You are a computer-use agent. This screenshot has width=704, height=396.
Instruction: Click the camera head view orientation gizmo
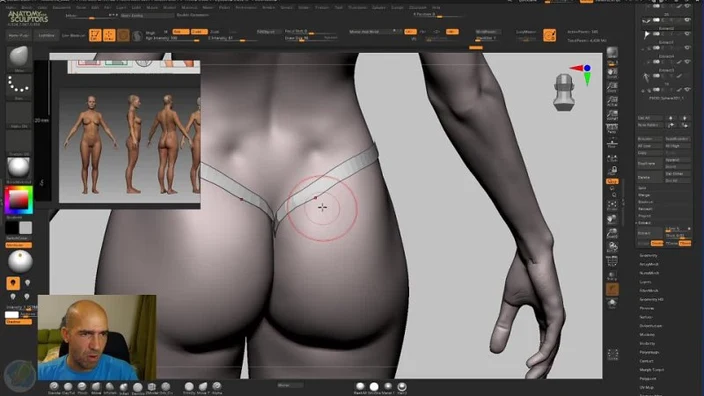563,92
